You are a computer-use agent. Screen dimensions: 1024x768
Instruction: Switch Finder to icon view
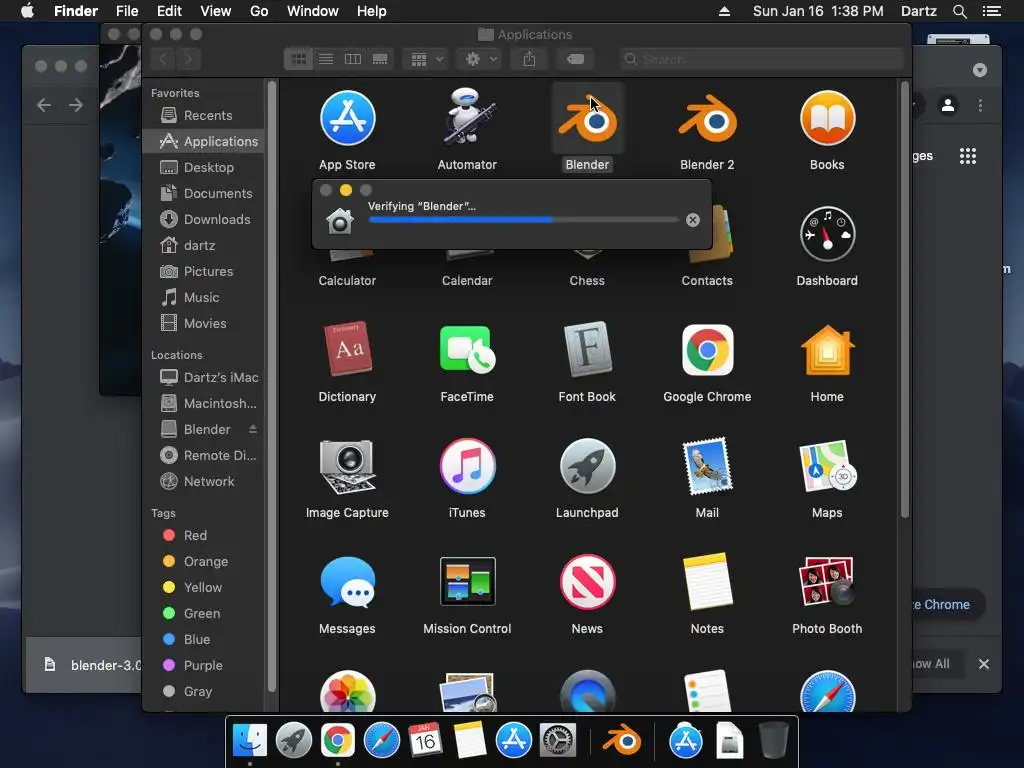pos(298,59)
